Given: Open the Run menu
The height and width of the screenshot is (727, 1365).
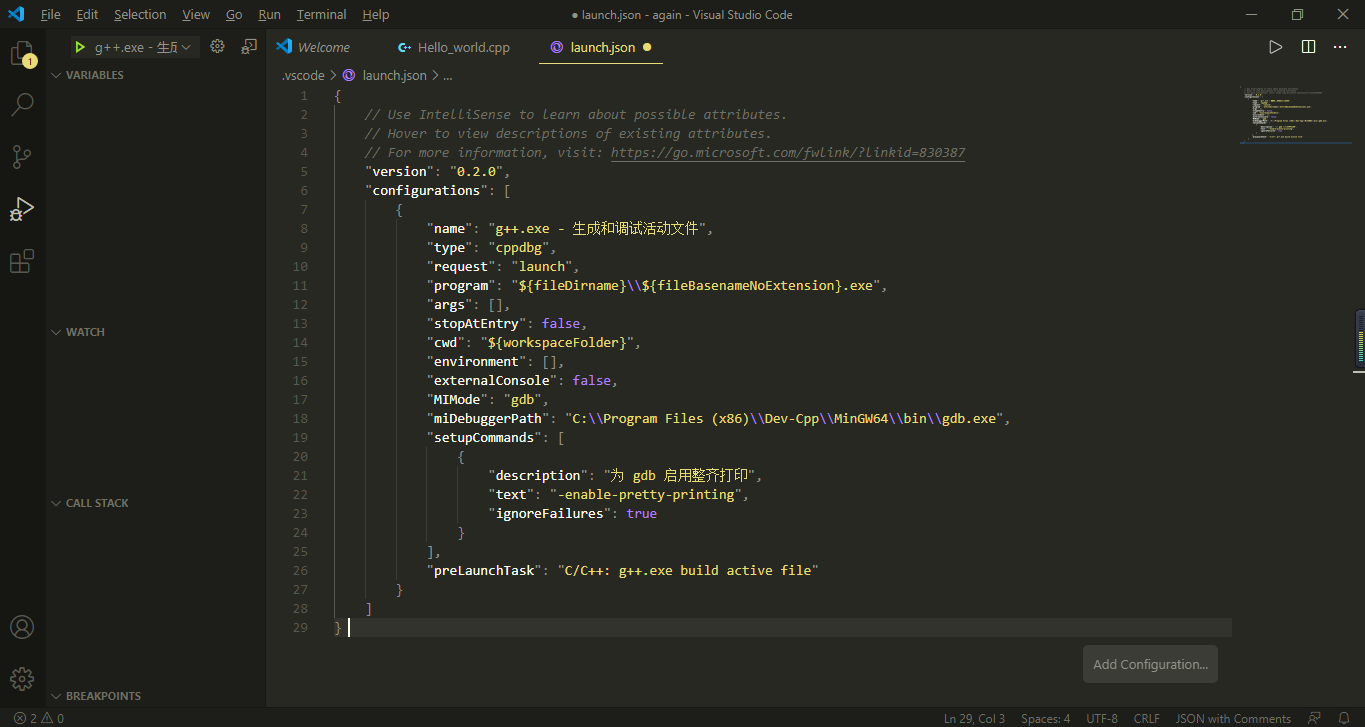Looking at the screenshot, I should (x=269, y=14).
